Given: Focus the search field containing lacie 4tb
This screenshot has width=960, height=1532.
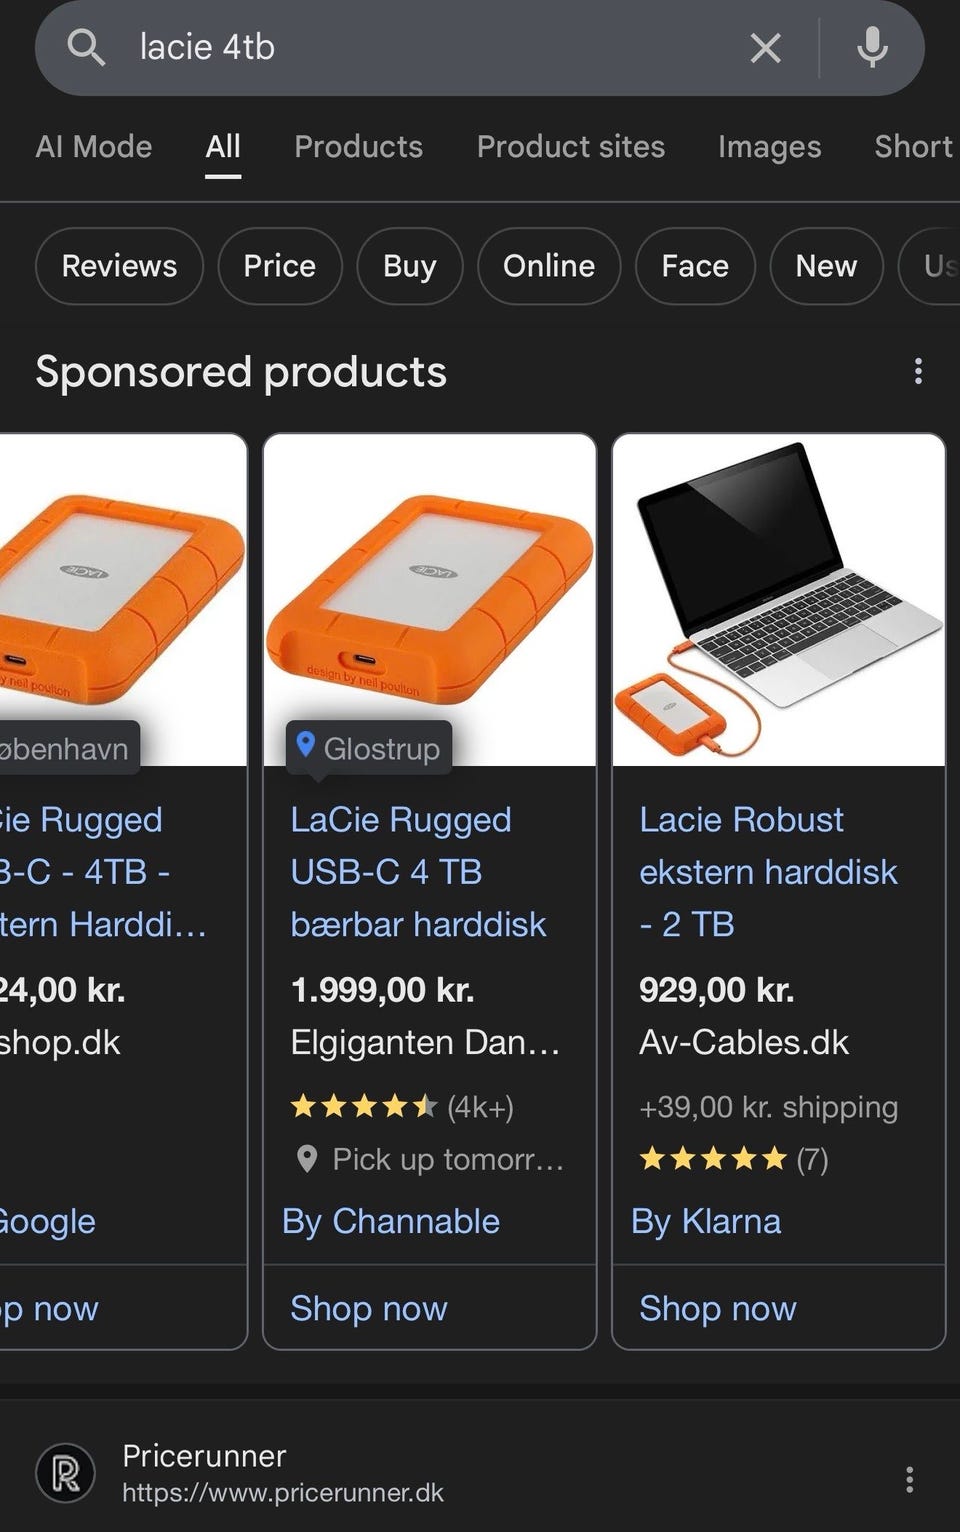Looking at the screenshot, I should pyautogui.click(x=430, y=47).
